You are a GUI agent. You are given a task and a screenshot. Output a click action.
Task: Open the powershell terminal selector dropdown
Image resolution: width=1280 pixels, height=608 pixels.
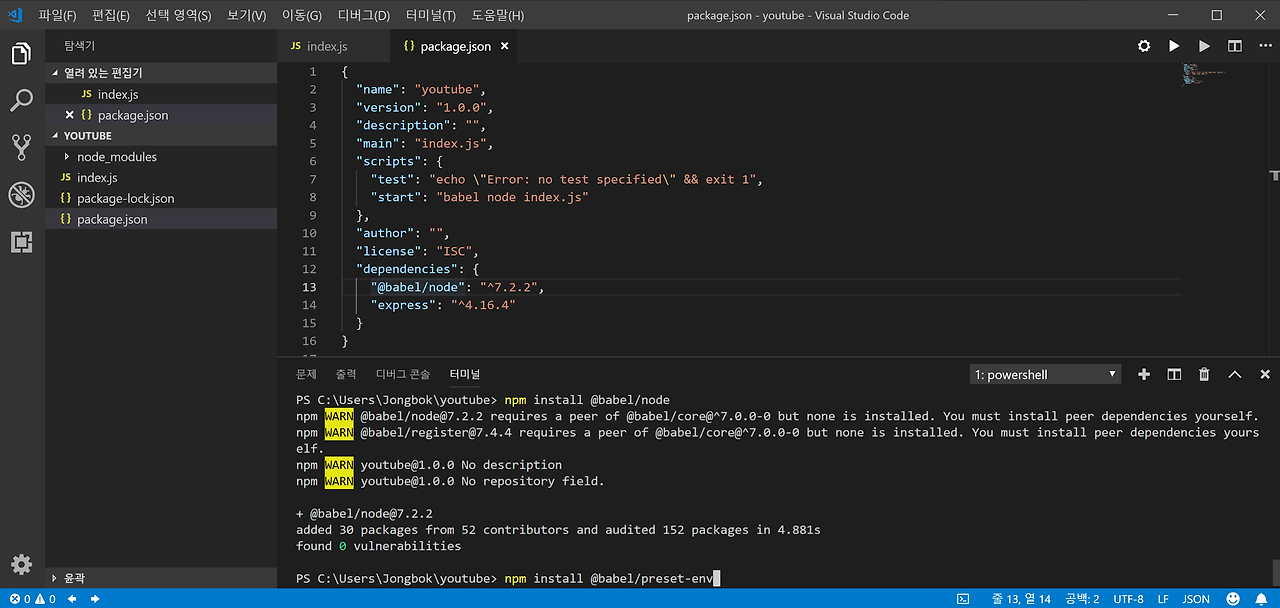click(1045, 374)
